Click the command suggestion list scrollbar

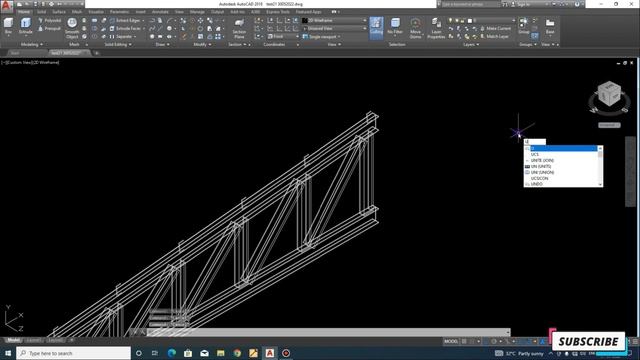click(600, 166)
